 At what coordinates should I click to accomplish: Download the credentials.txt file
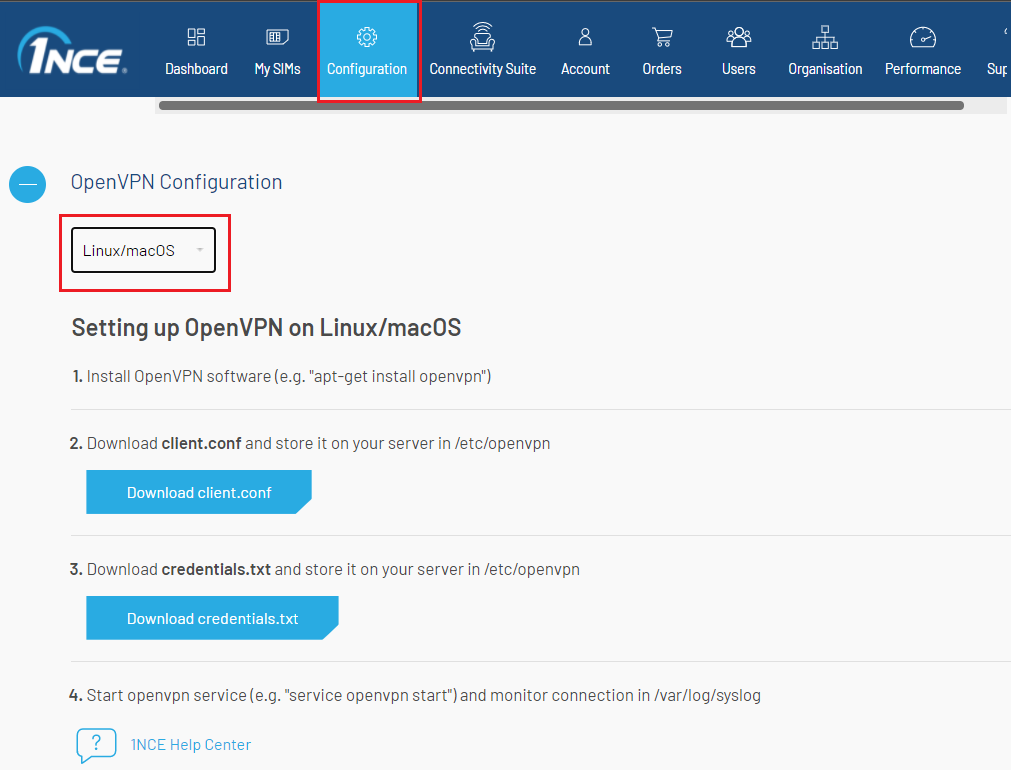tap(212, 619)
